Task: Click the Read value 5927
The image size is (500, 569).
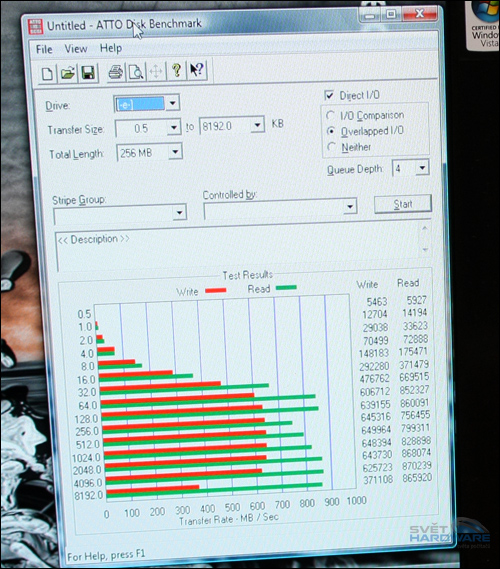Action: (416, 300)
